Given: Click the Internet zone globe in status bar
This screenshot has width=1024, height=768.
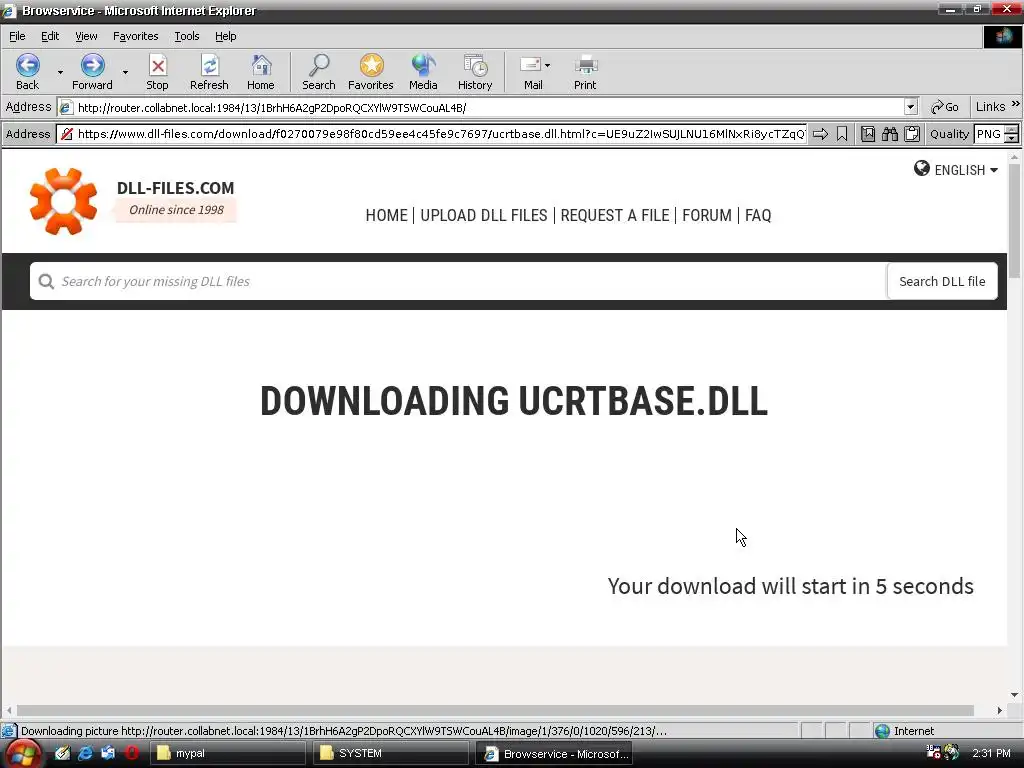Looking at the screenshot, I should coord(882,731).
